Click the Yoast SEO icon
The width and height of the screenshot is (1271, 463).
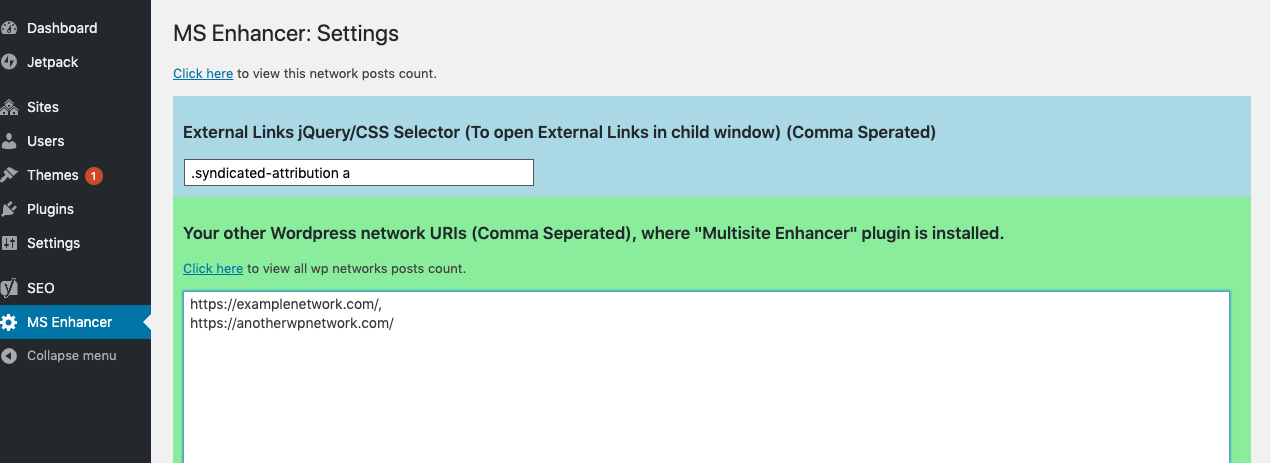(9, 288)
